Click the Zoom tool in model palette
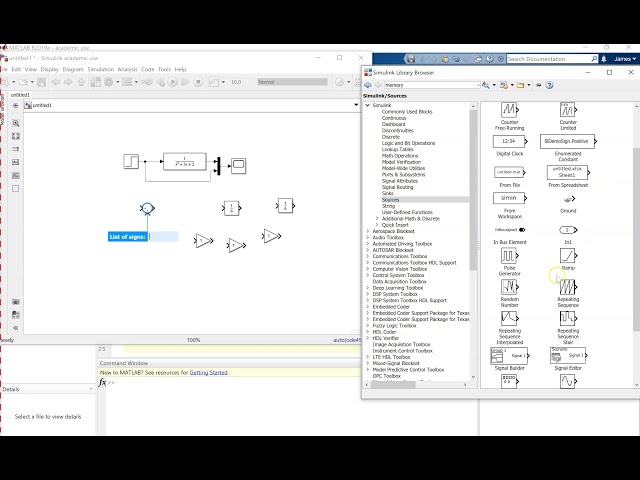The width and height of the screenshot is (640, 480). (x=16, y=123)
